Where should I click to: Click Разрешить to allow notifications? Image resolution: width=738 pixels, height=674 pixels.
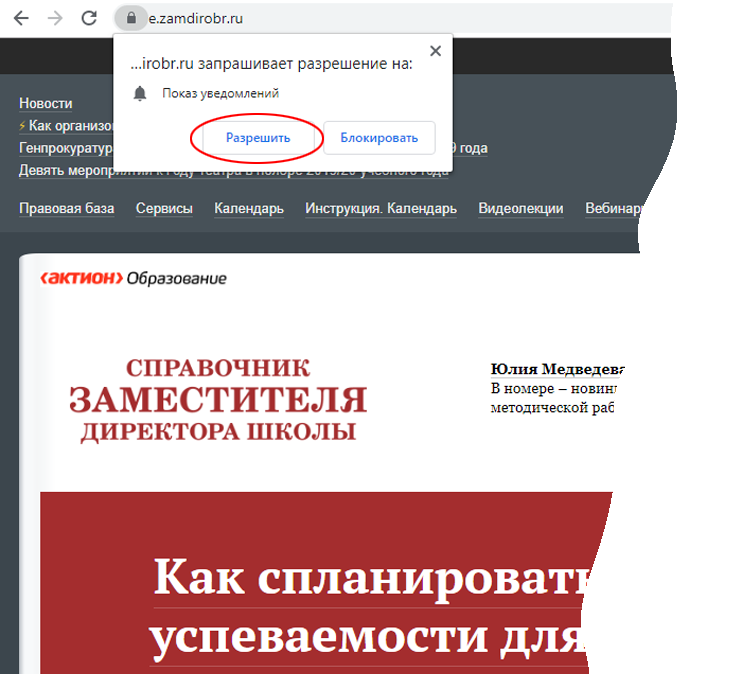point(258,138)
